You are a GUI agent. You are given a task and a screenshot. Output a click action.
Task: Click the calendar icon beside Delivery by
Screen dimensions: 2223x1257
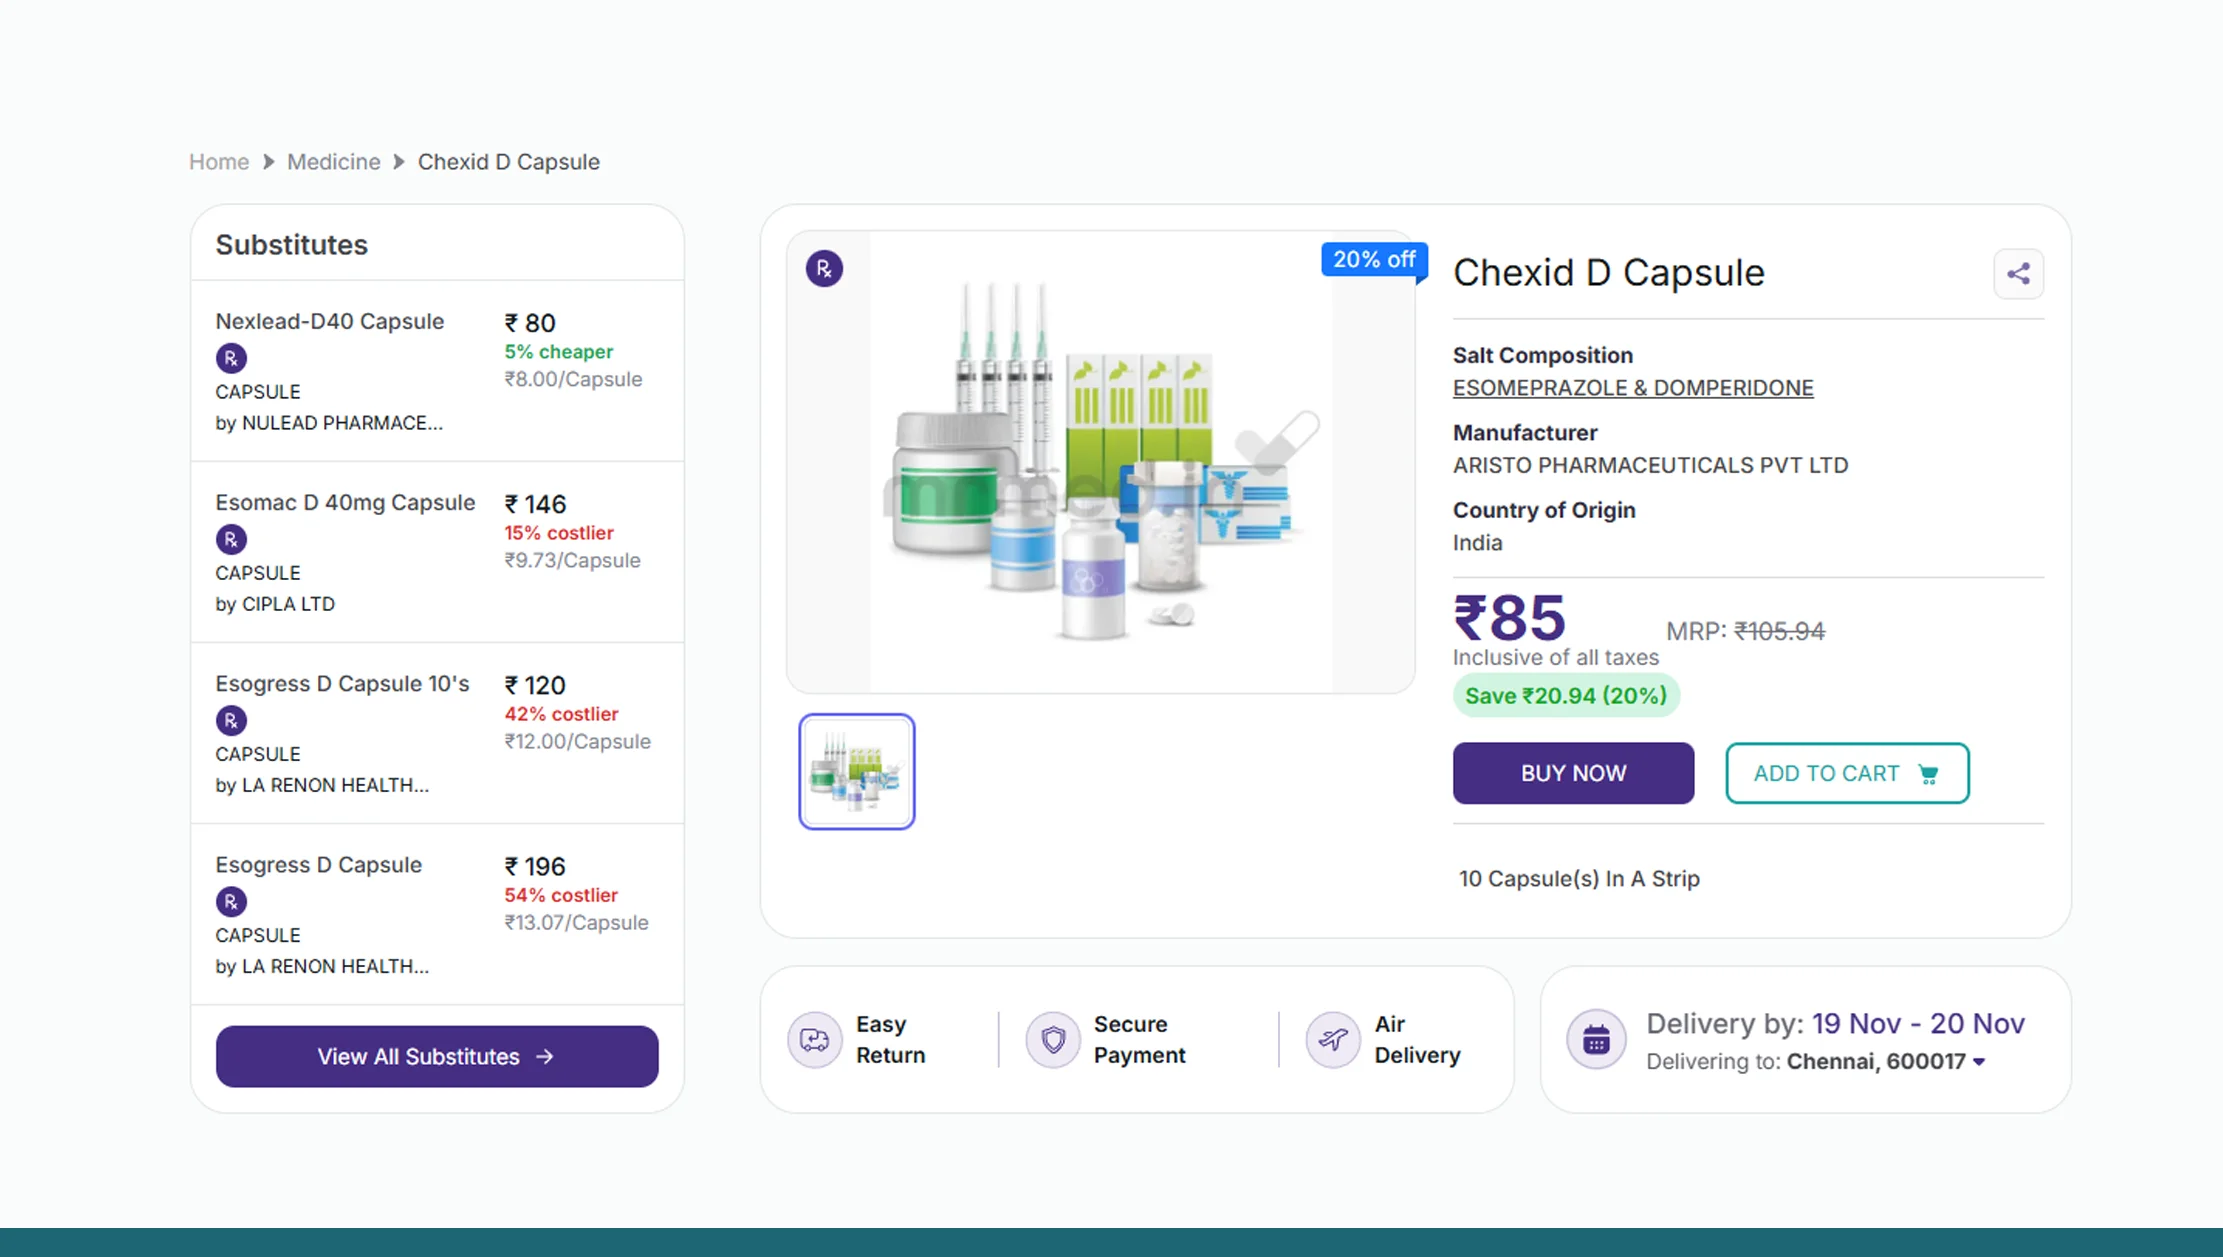1596,1040
